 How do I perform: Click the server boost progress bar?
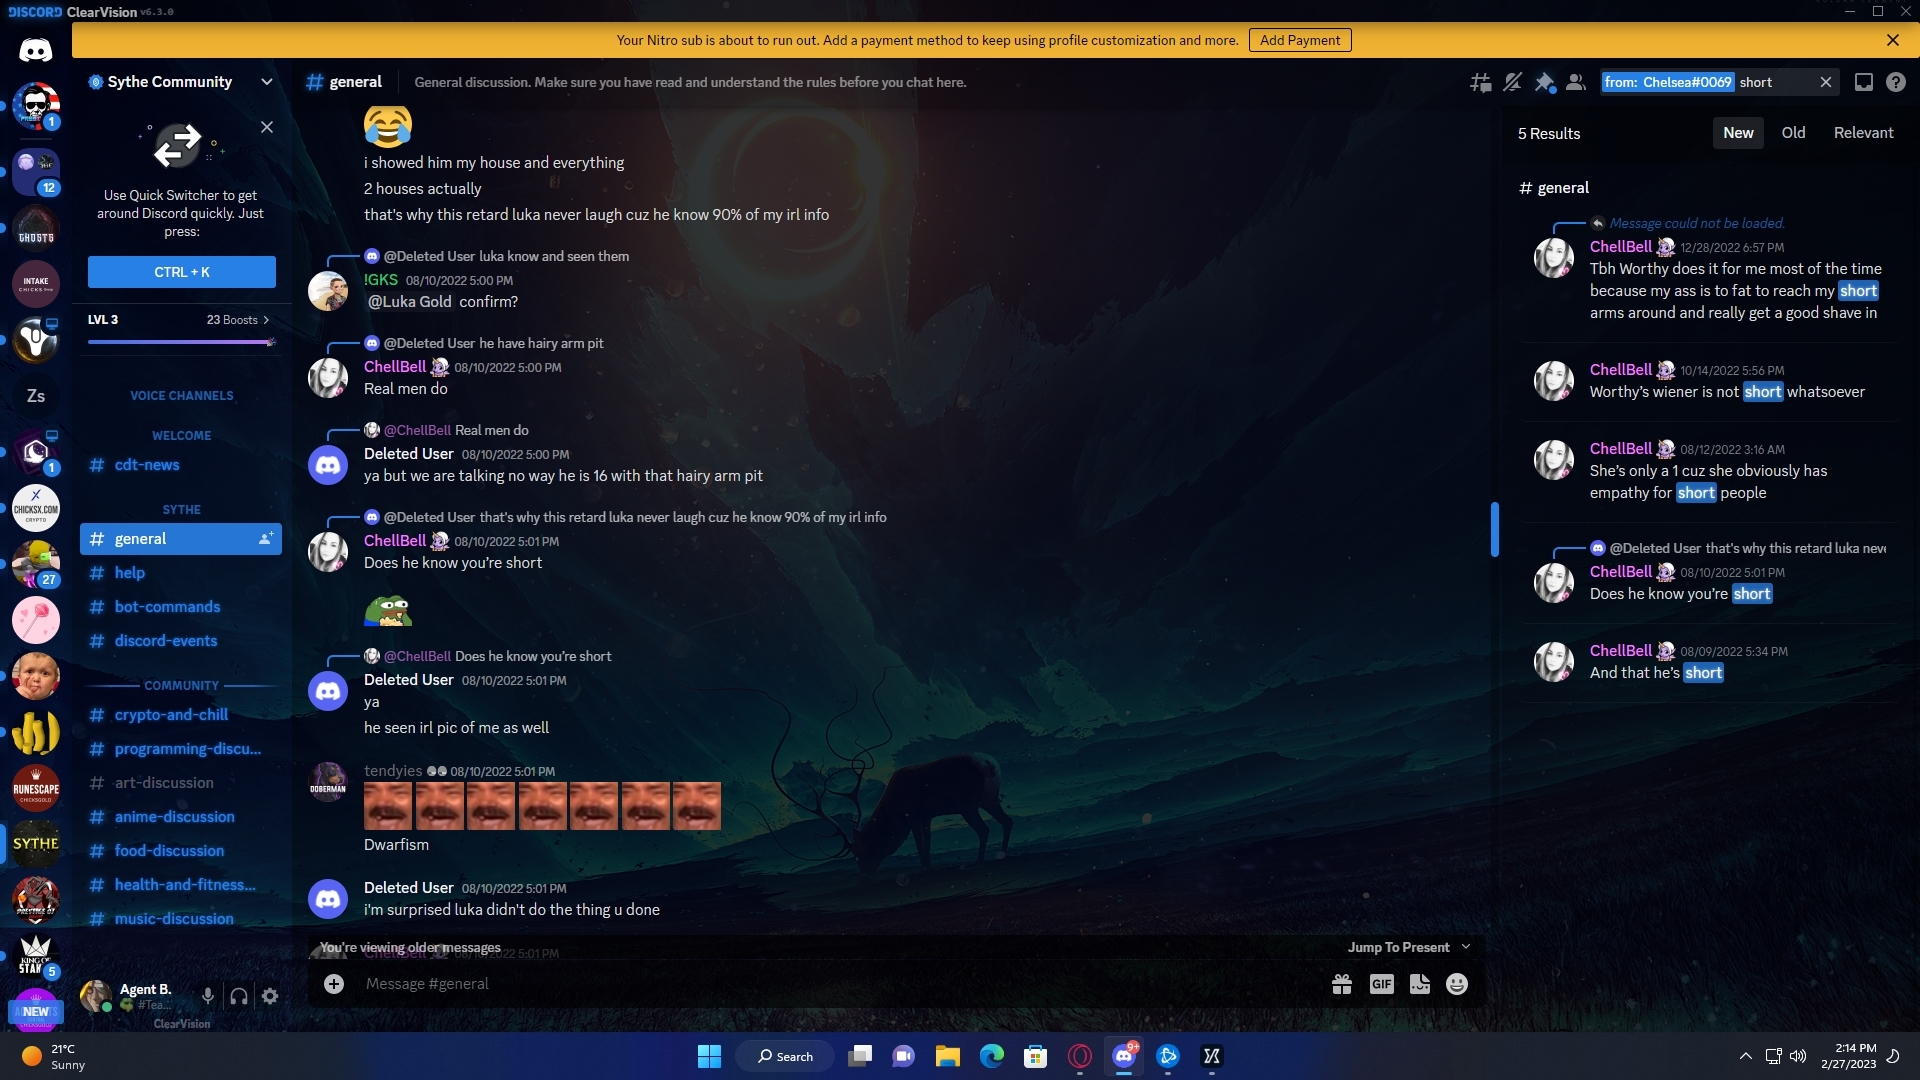181,343
